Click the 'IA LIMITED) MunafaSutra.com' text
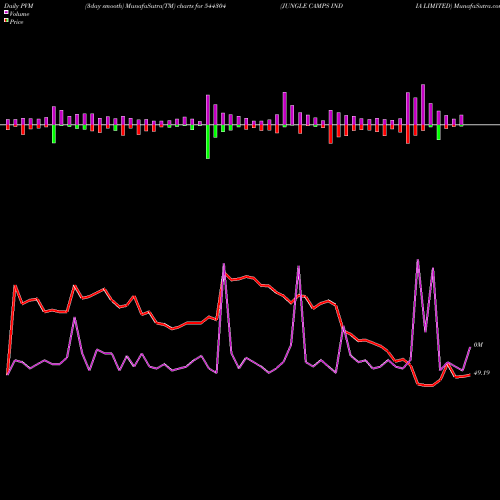Image resolution: width=500 pixels, height=500 pixels. click(x=457, y=6)
